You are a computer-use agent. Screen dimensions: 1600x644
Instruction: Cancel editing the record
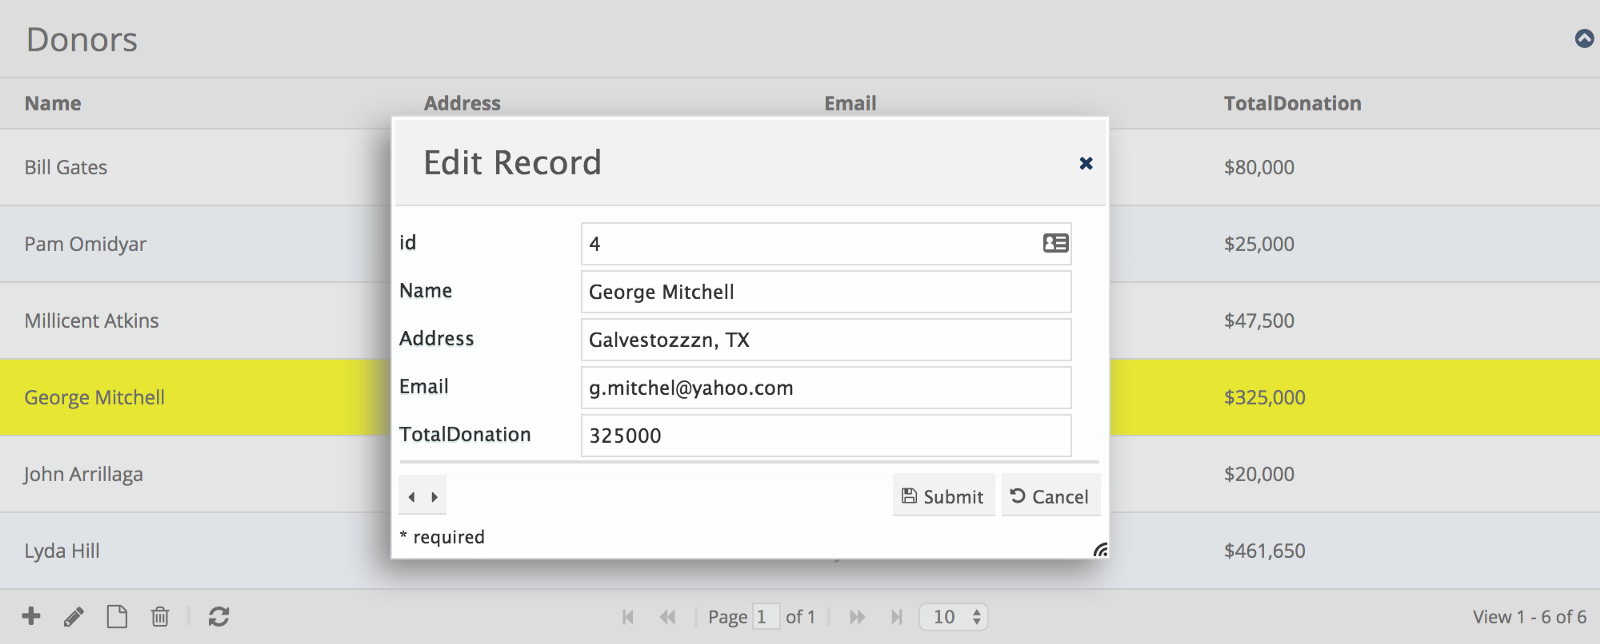[1050, 497]
